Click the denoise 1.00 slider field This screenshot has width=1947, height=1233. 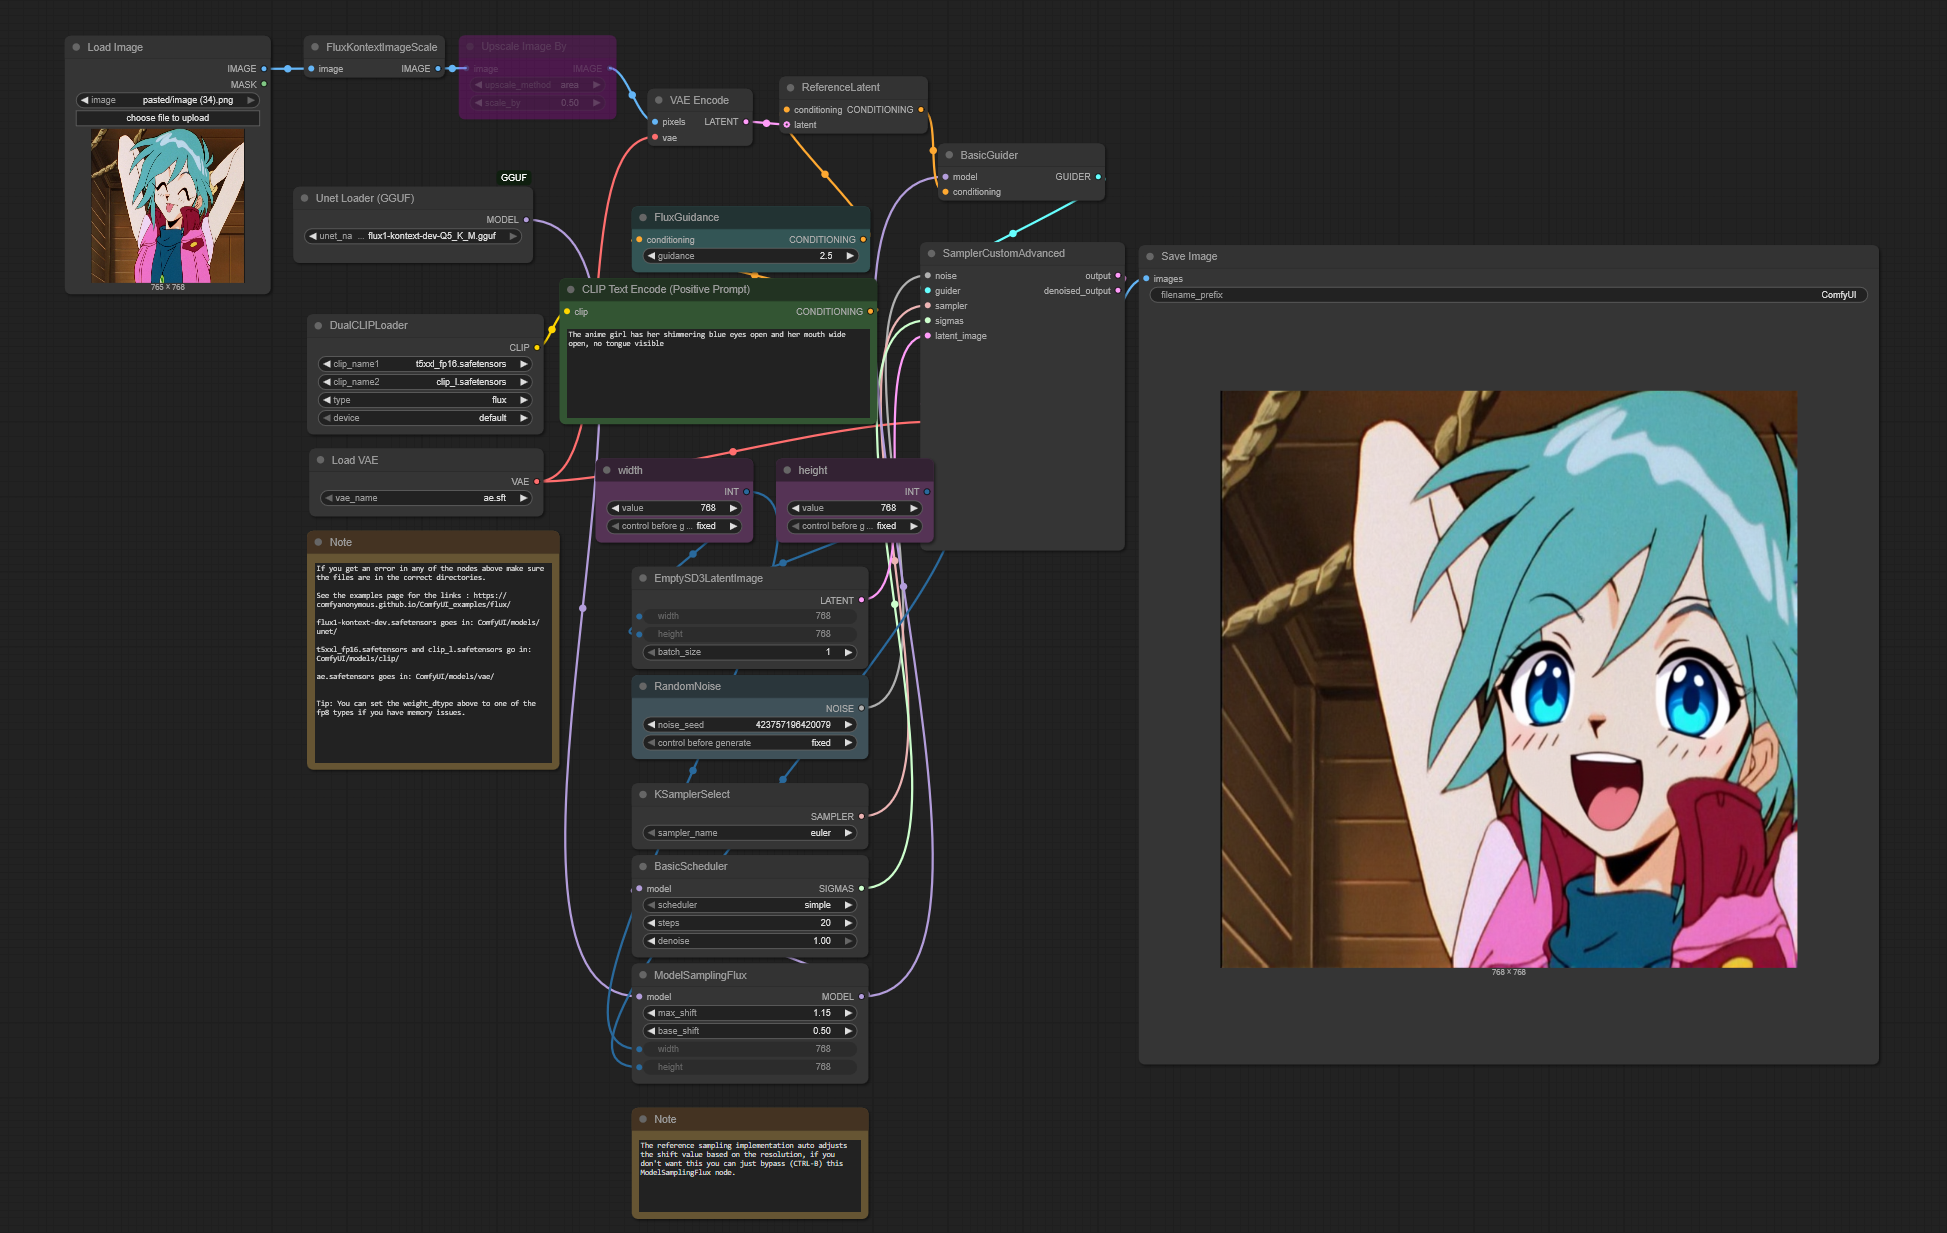point(750,941)
